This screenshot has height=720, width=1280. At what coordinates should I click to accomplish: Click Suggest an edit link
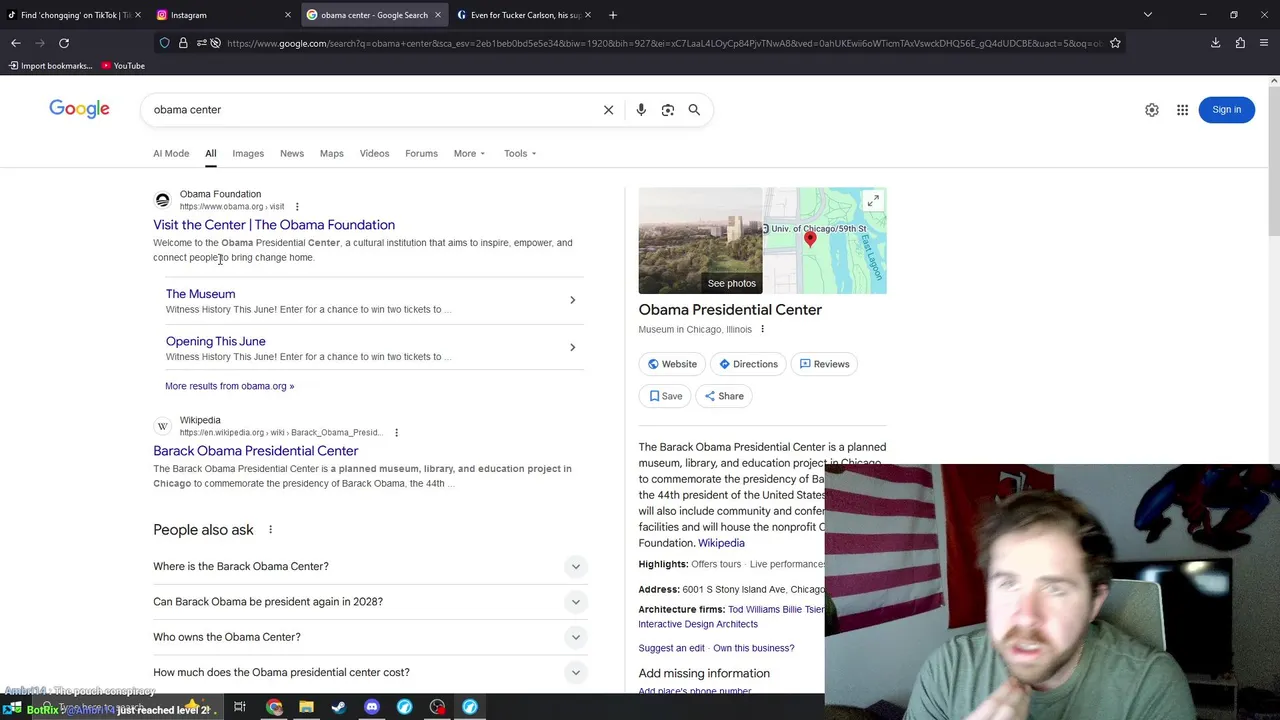671,648
